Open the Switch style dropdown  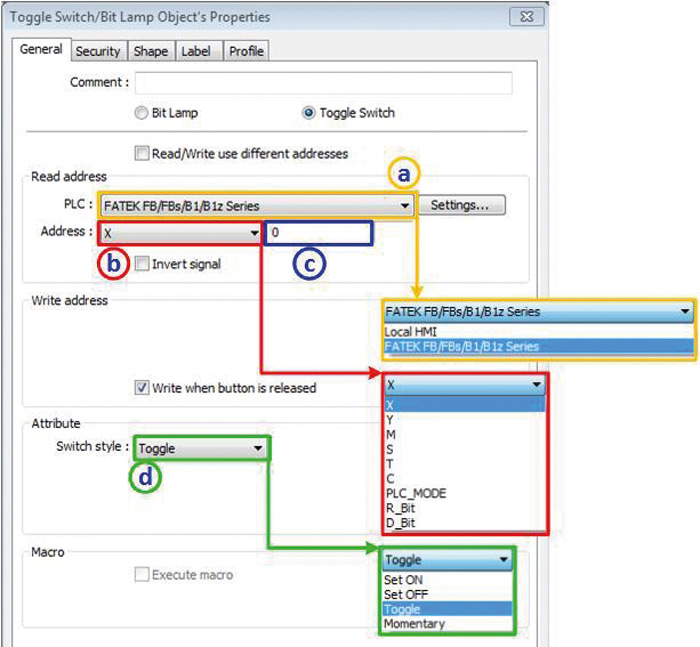pos(201,448)
